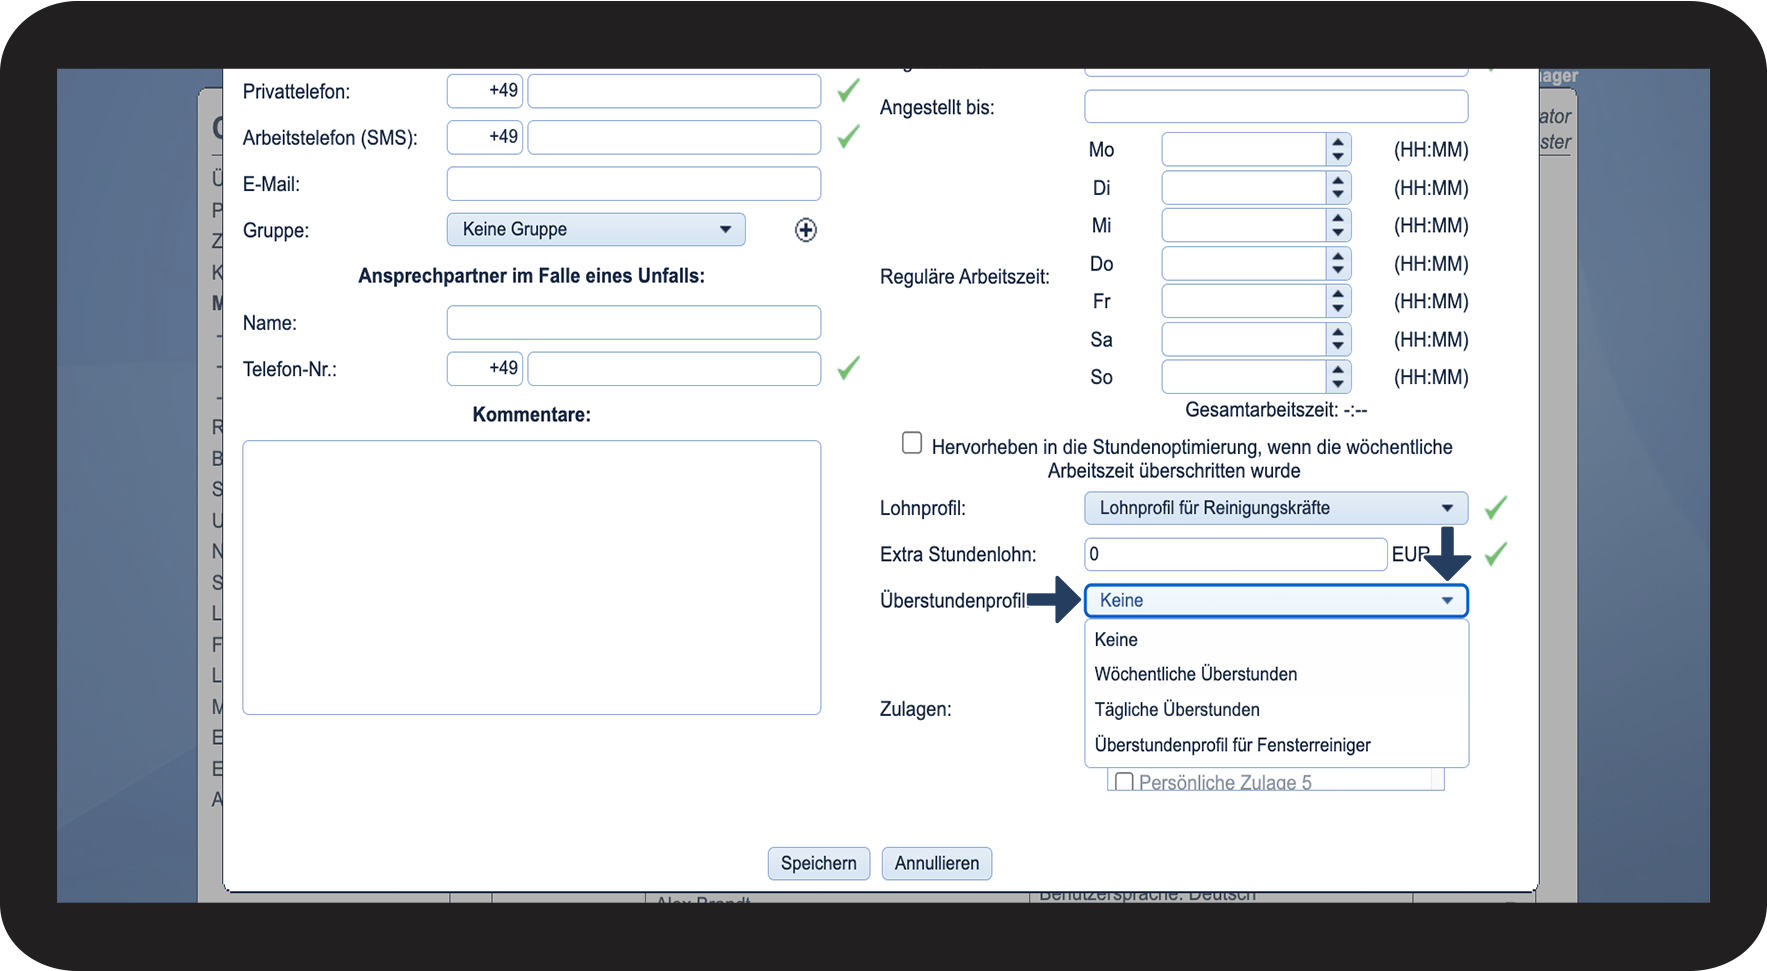The image size is (1767, 971).
Task: Select Überstundenprofil für Fensterreiniger option
Action: pos(1232,745)
